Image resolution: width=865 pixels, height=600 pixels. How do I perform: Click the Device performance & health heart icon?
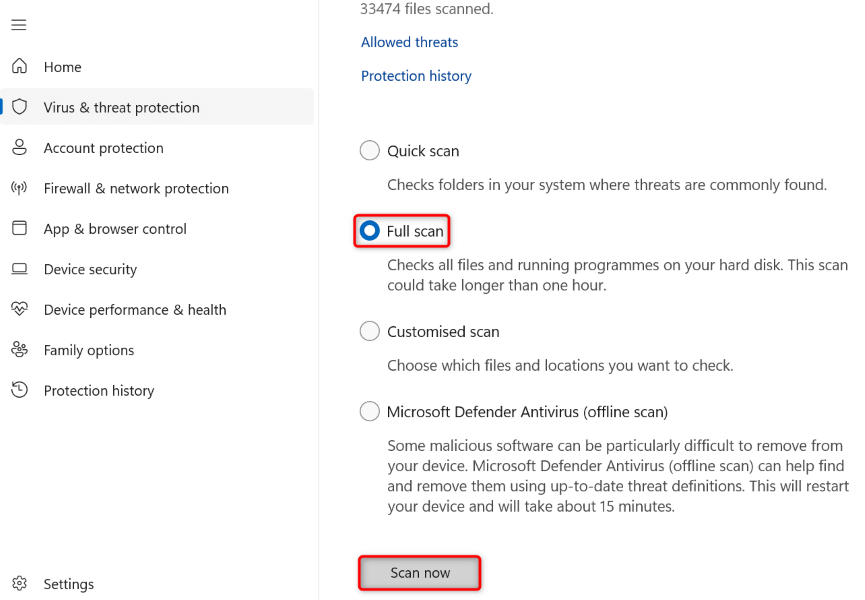[x=19, y=310]
